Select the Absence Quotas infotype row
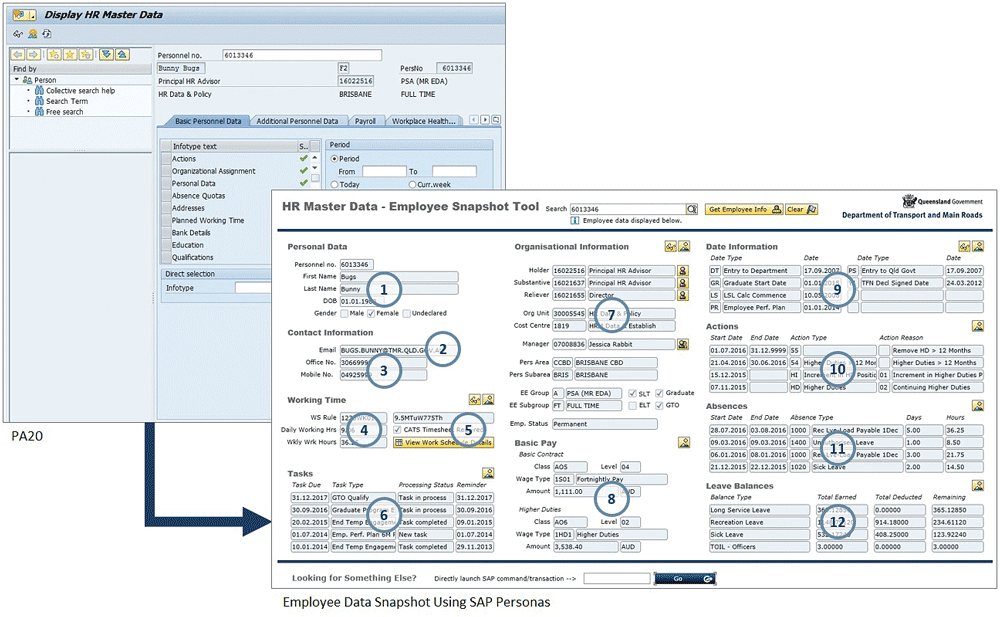1000x617 pixels. [235, 196]
